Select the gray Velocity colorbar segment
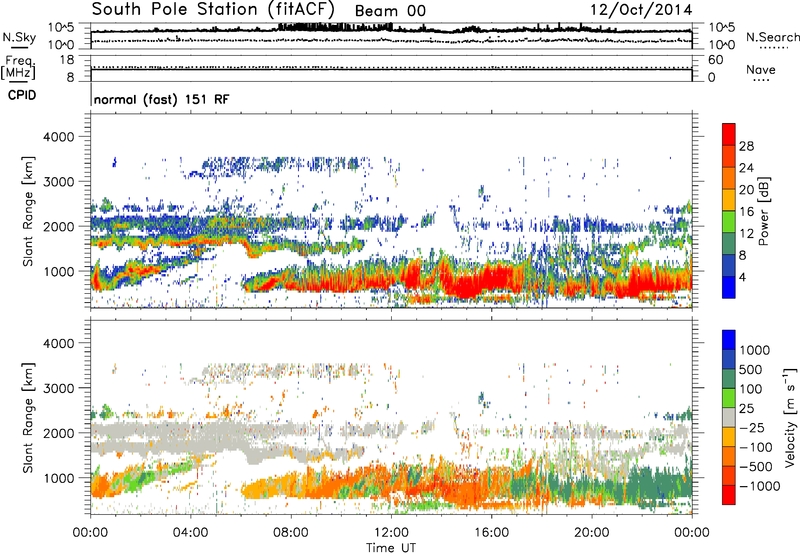This screenshot has width=800, height=554. pos(729,417)
